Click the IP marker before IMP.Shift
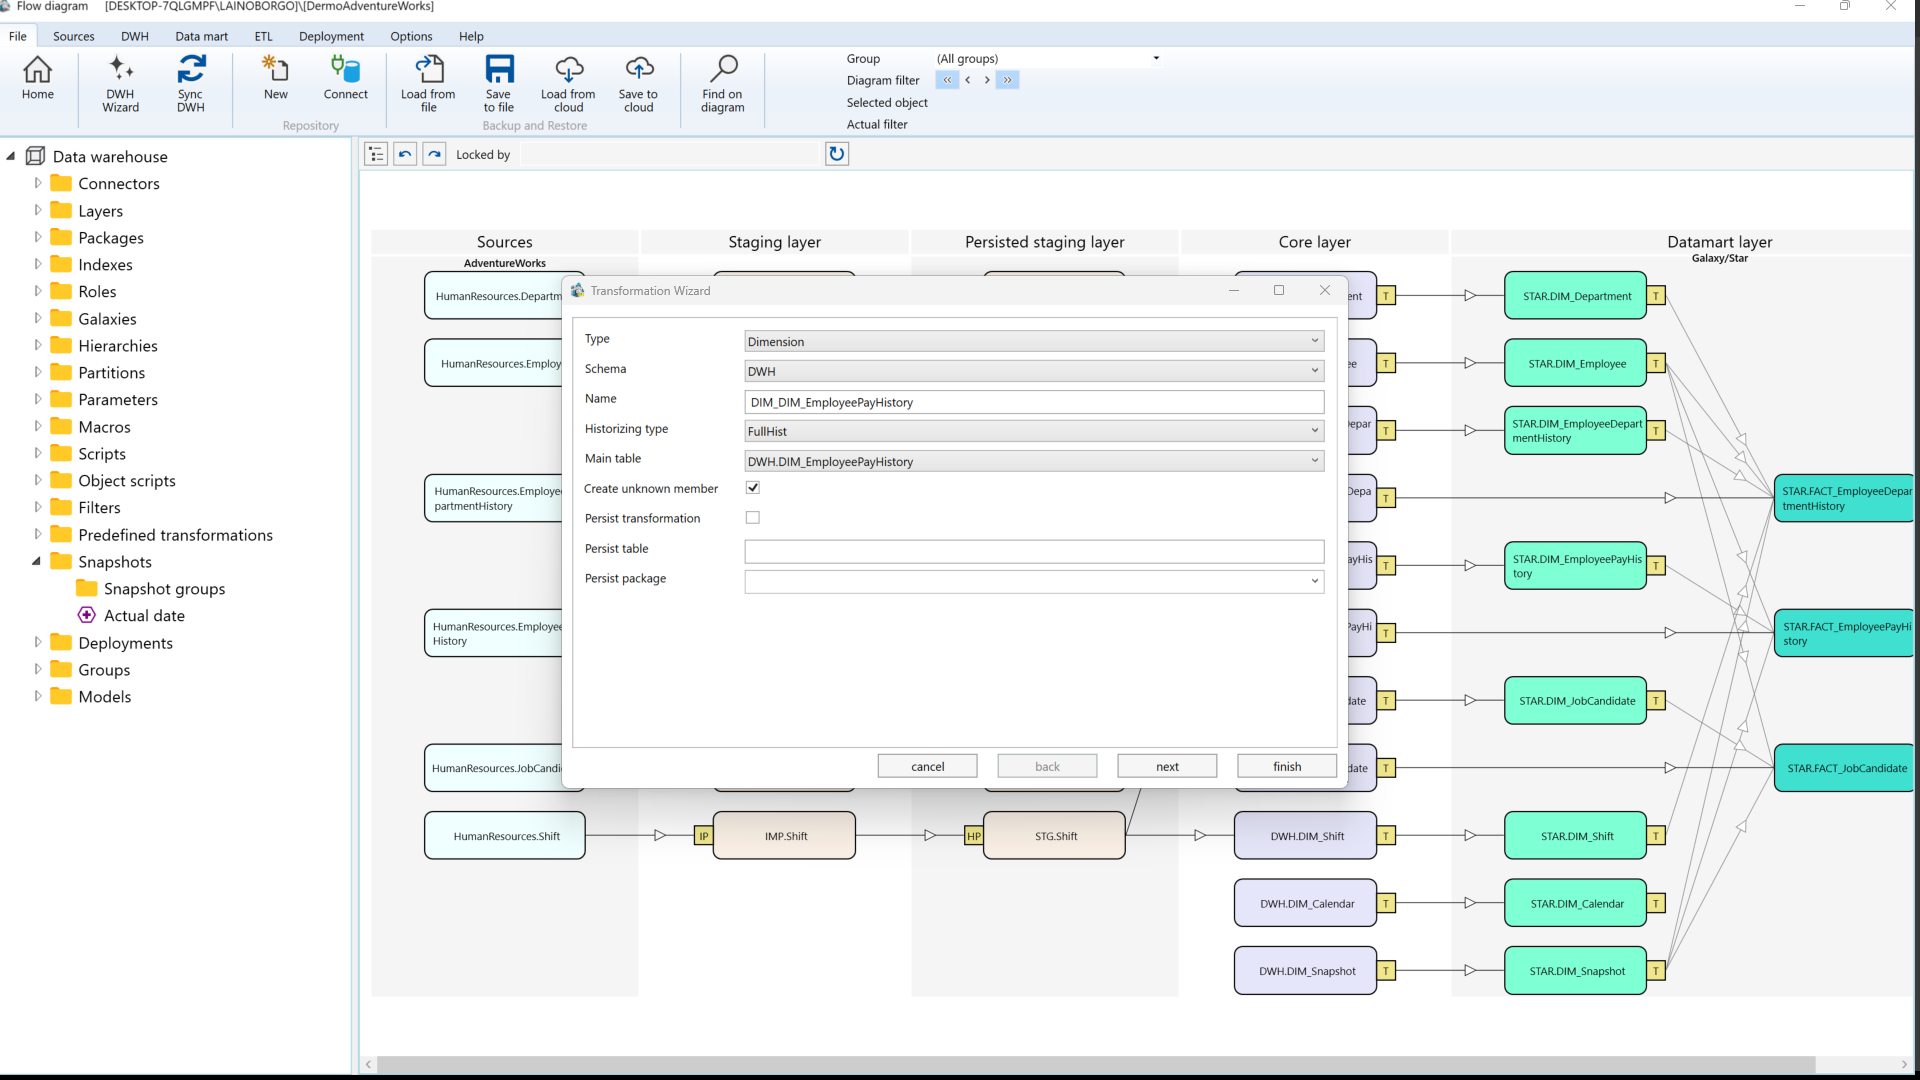Viewport: 1920px width, 1080px height. [704, 836]
